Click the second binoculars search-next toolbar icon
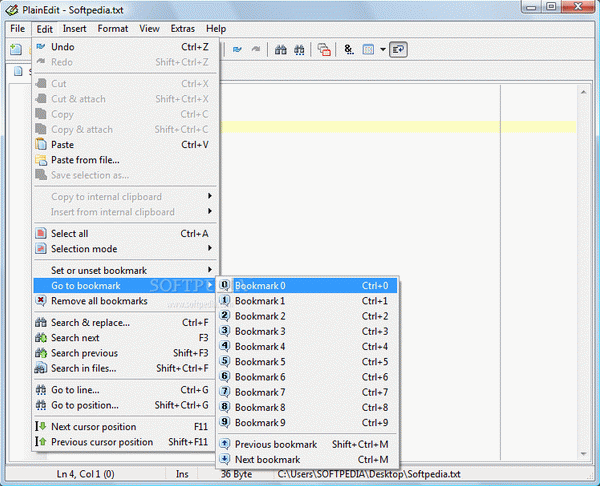The width and height of the screenshot is (600, 486). [x=299, y=49]
